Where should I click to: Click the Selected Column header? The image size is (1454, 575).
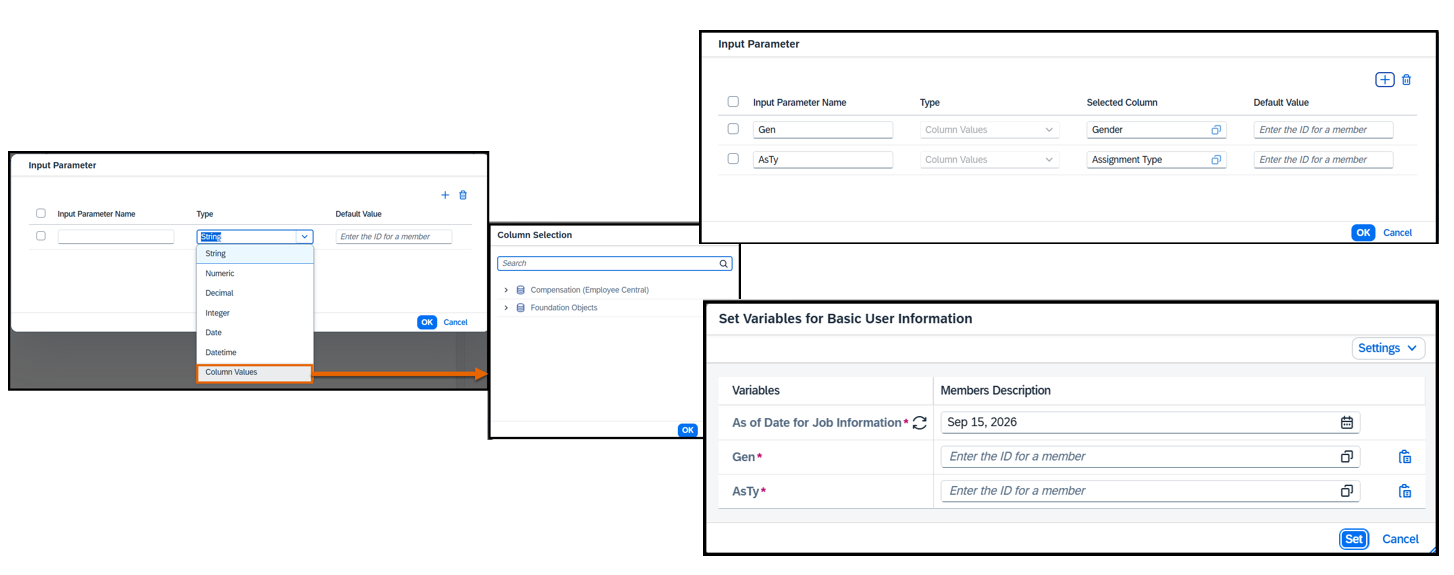(x=1122, y=102)
